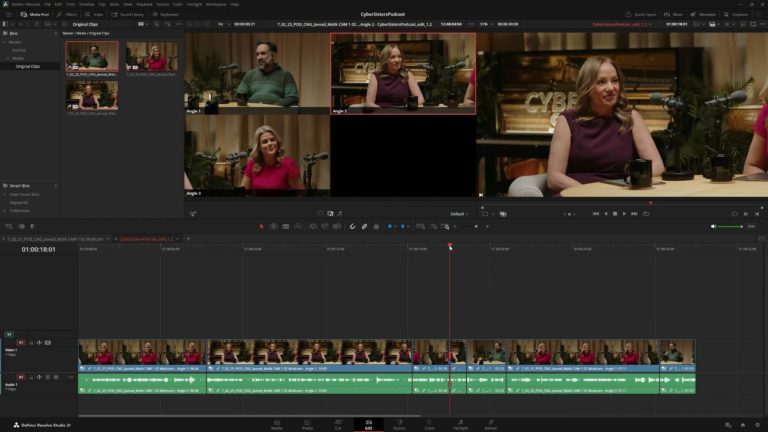
Task: Select Angle 1 in the multicam viewer
Action: 257,73
